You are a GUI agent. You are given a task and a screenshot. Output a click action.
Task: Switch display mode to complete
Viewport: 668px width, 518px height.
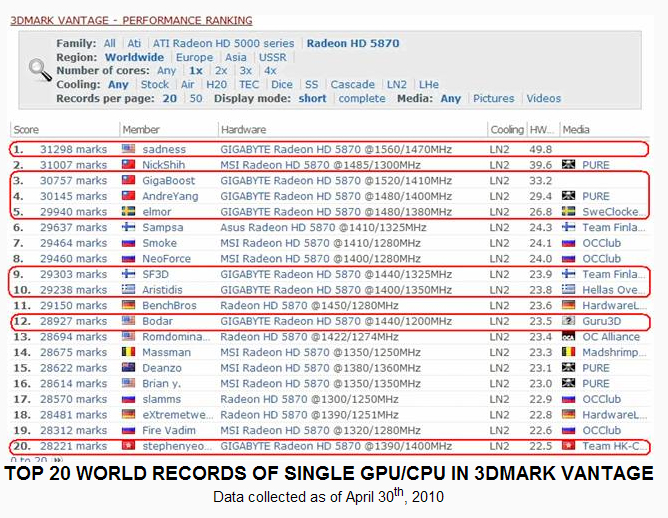click(362, 98)
